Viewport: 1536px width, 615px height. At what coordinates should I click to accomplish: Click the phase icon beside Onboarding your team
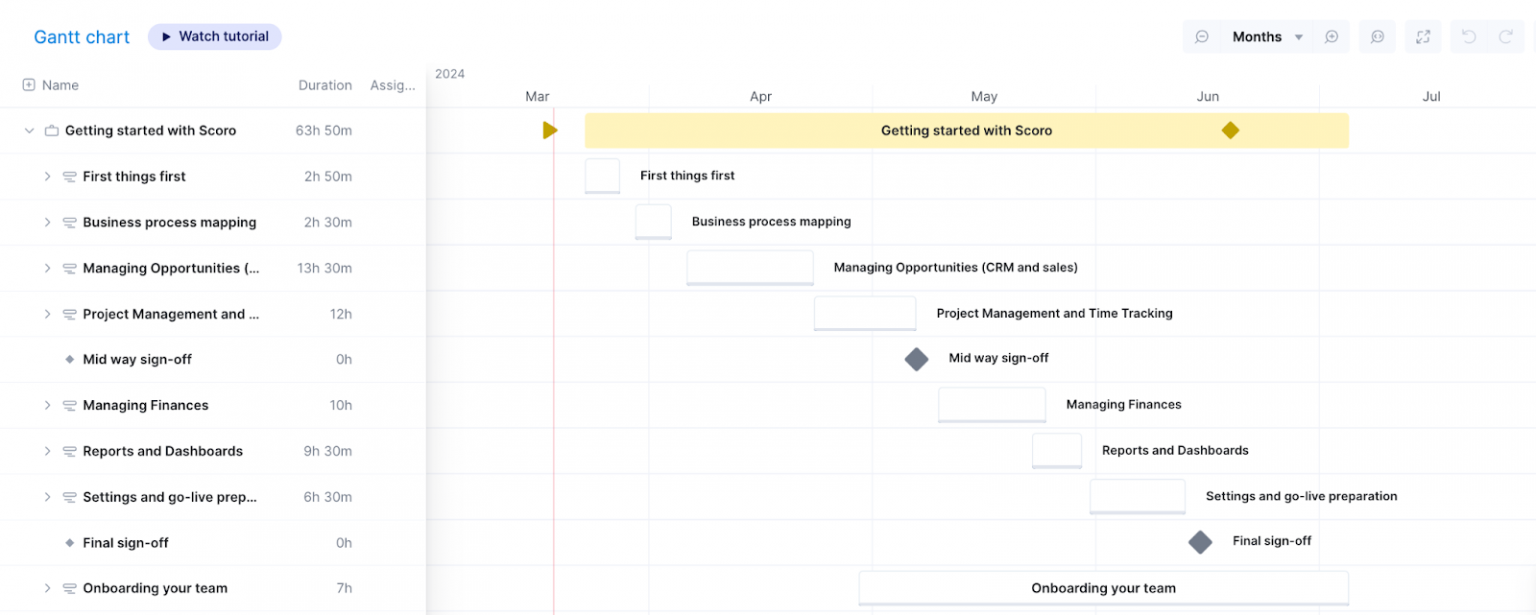70,589
